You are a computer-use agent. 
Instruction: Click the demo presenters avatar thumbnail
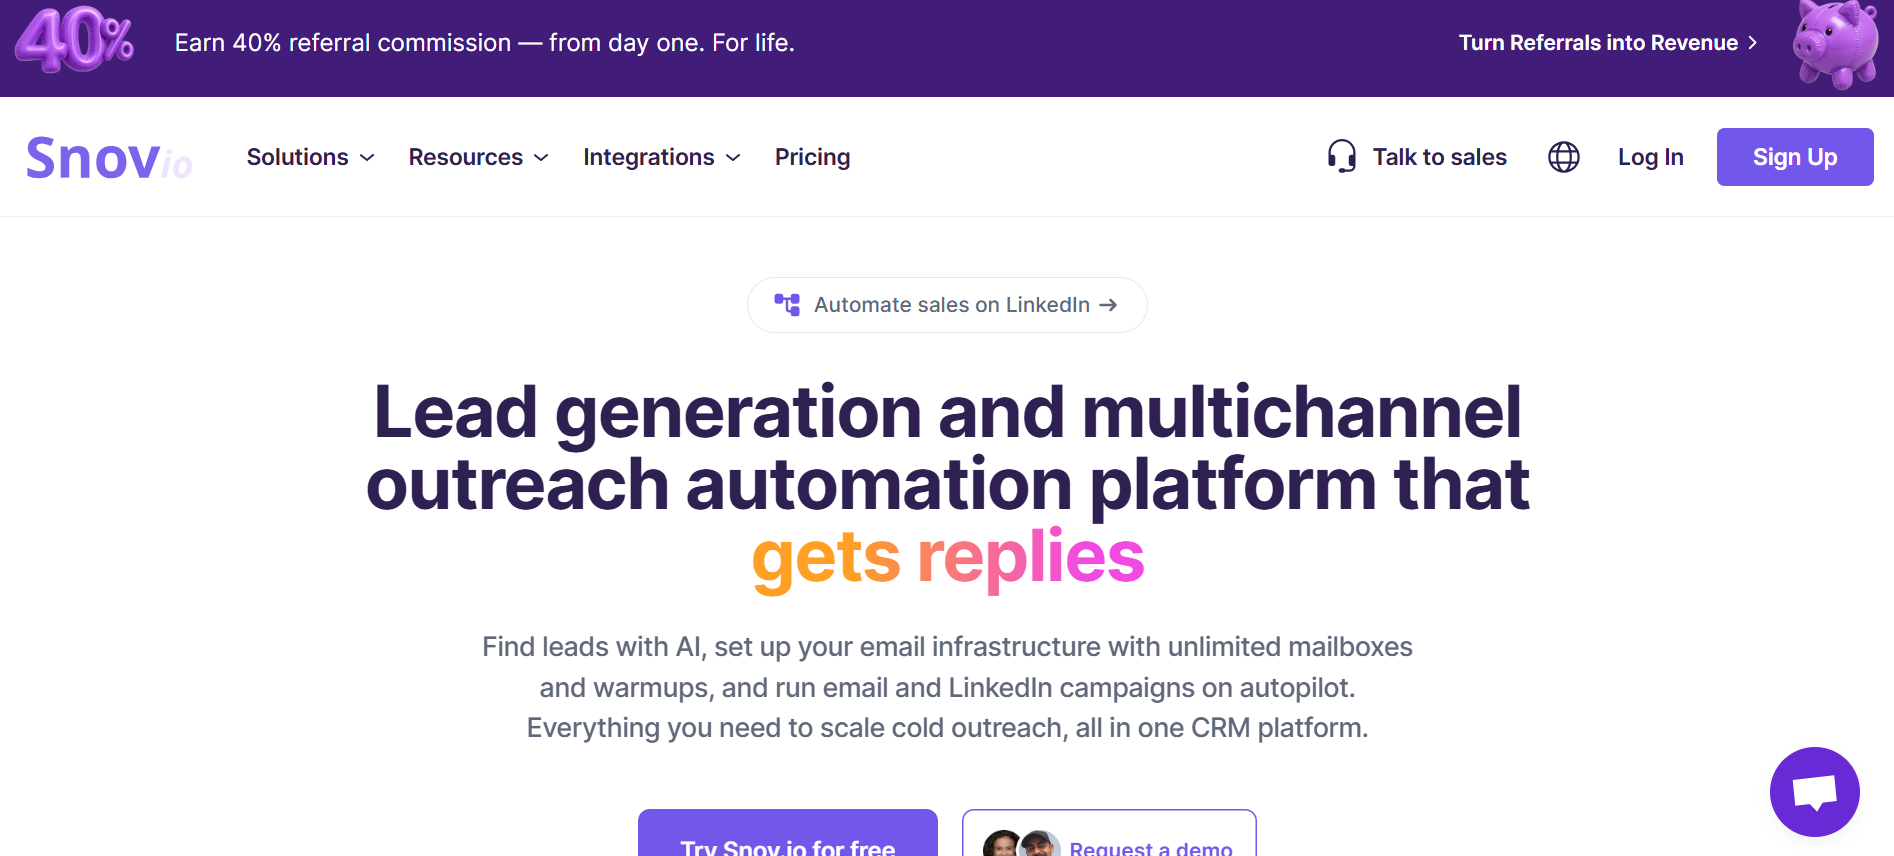1021,844
